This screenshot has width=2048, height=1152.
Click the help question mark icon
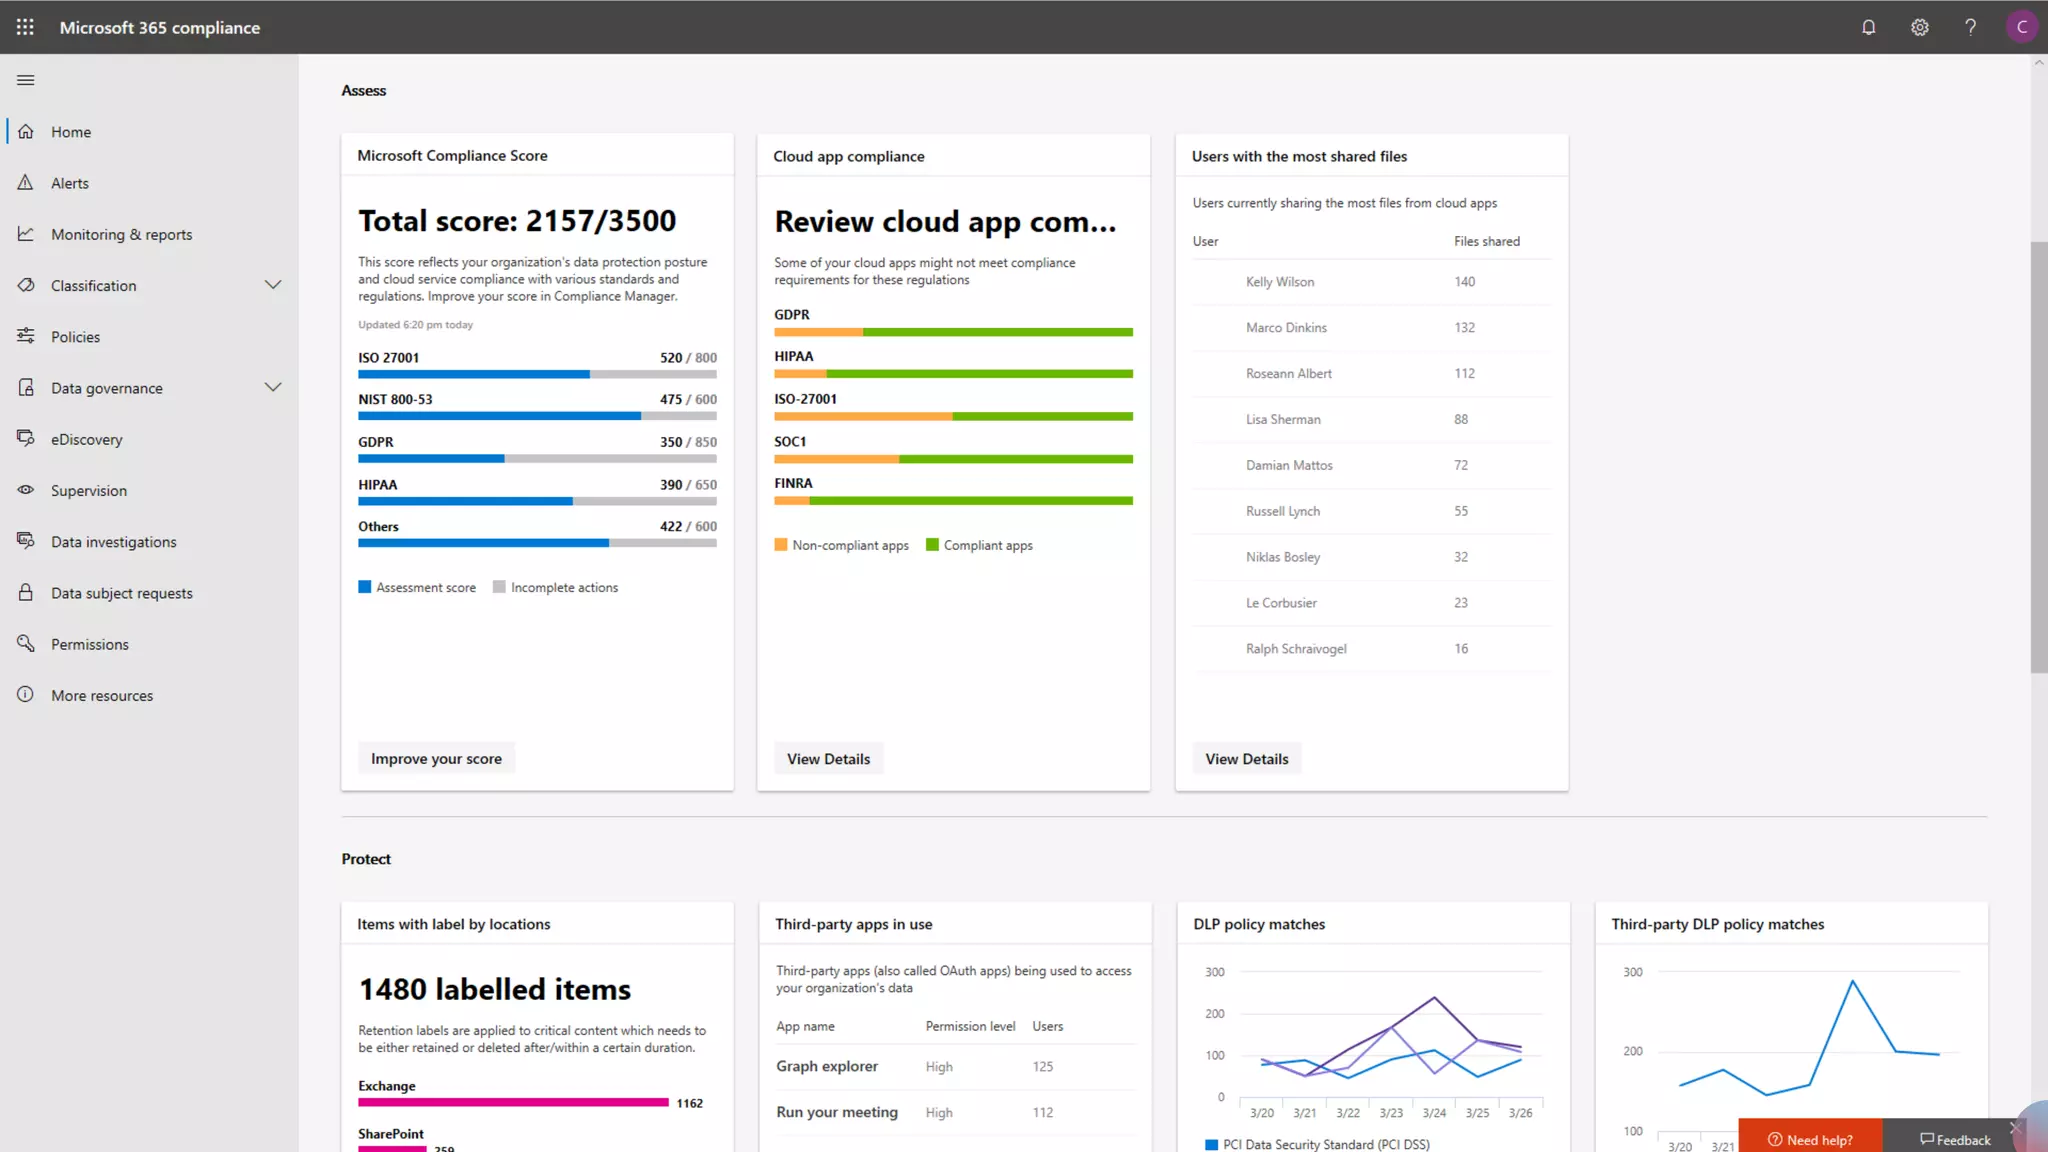click(1970, 27)
